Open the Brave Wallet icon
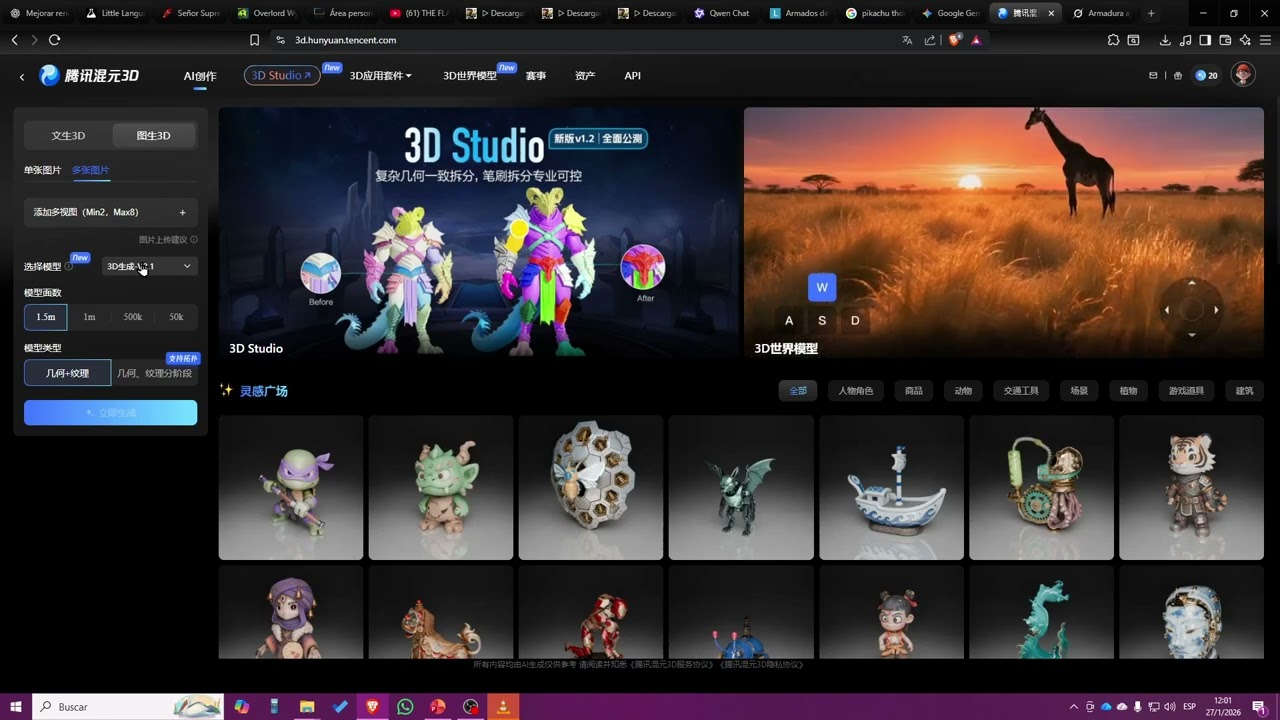This screenshot has width=1280, height=720. coord(1225,40)
